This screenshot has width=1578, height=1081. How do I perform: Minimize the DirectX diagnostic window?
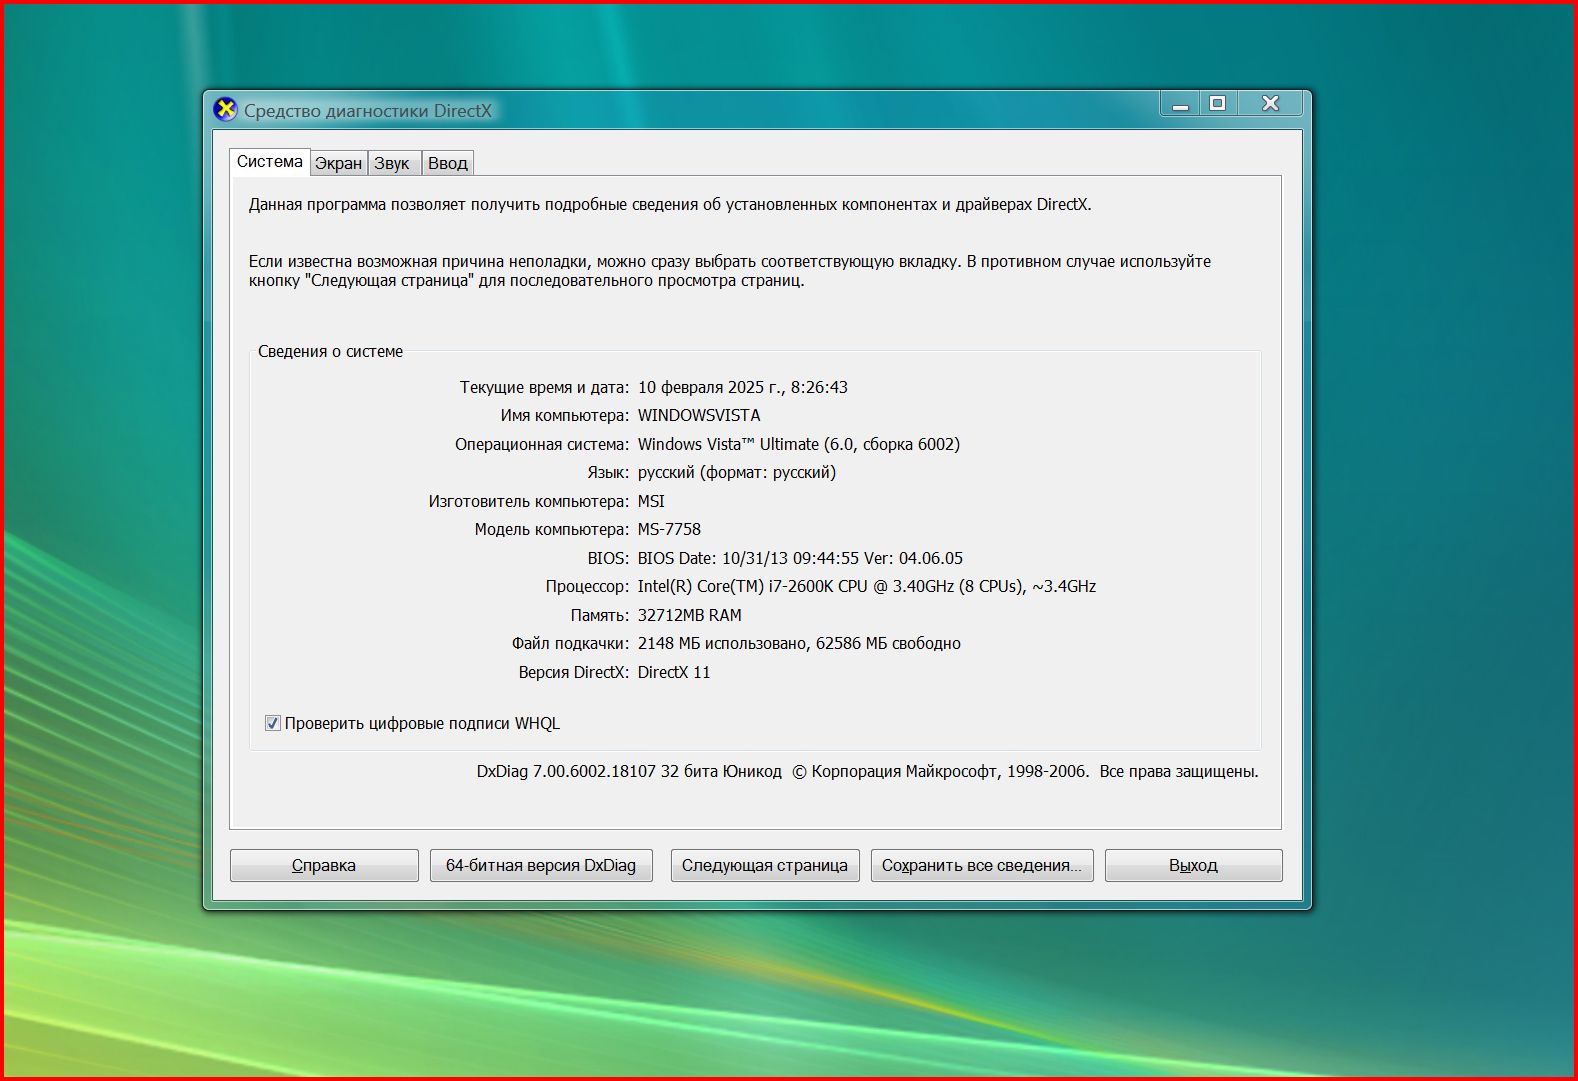(x=1180, y=104)
